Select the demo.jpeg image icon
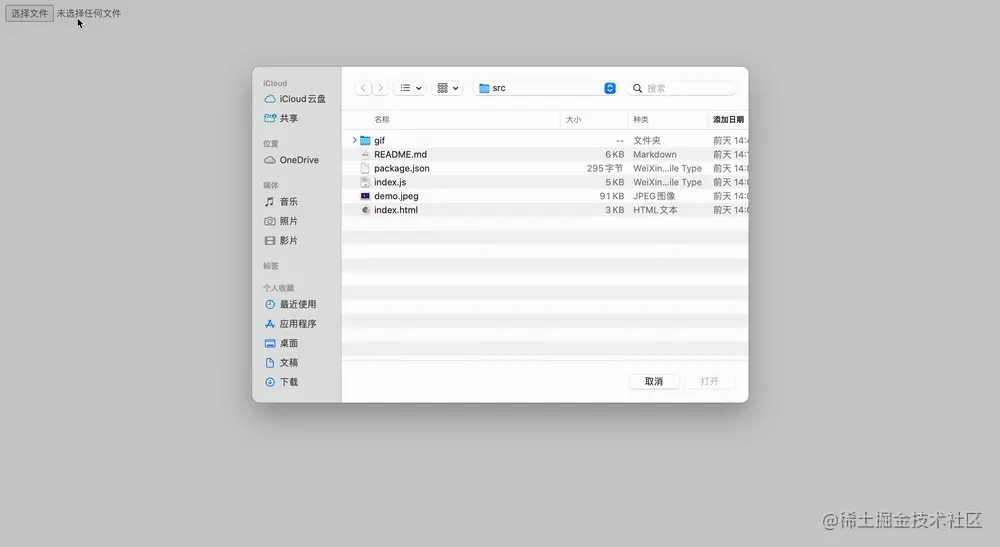 (365, 196)
